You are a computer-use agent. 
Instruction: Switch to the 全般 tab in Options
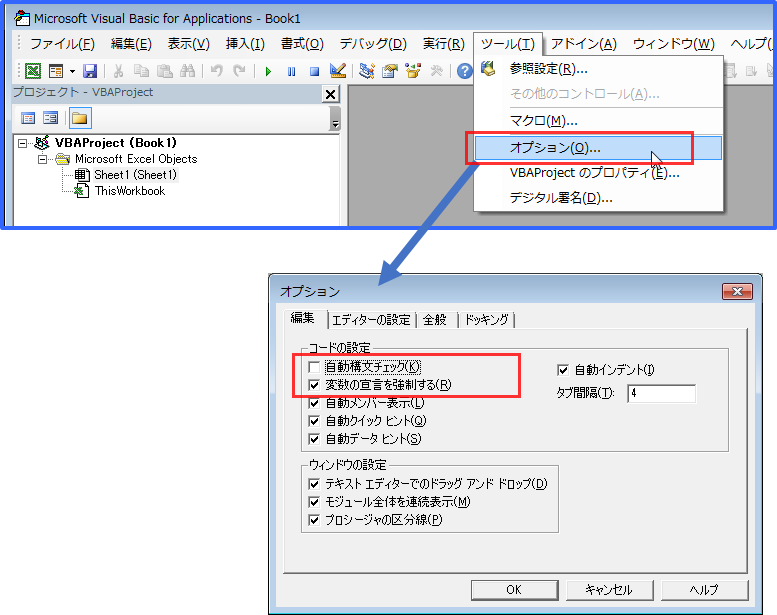pos(435,320)
